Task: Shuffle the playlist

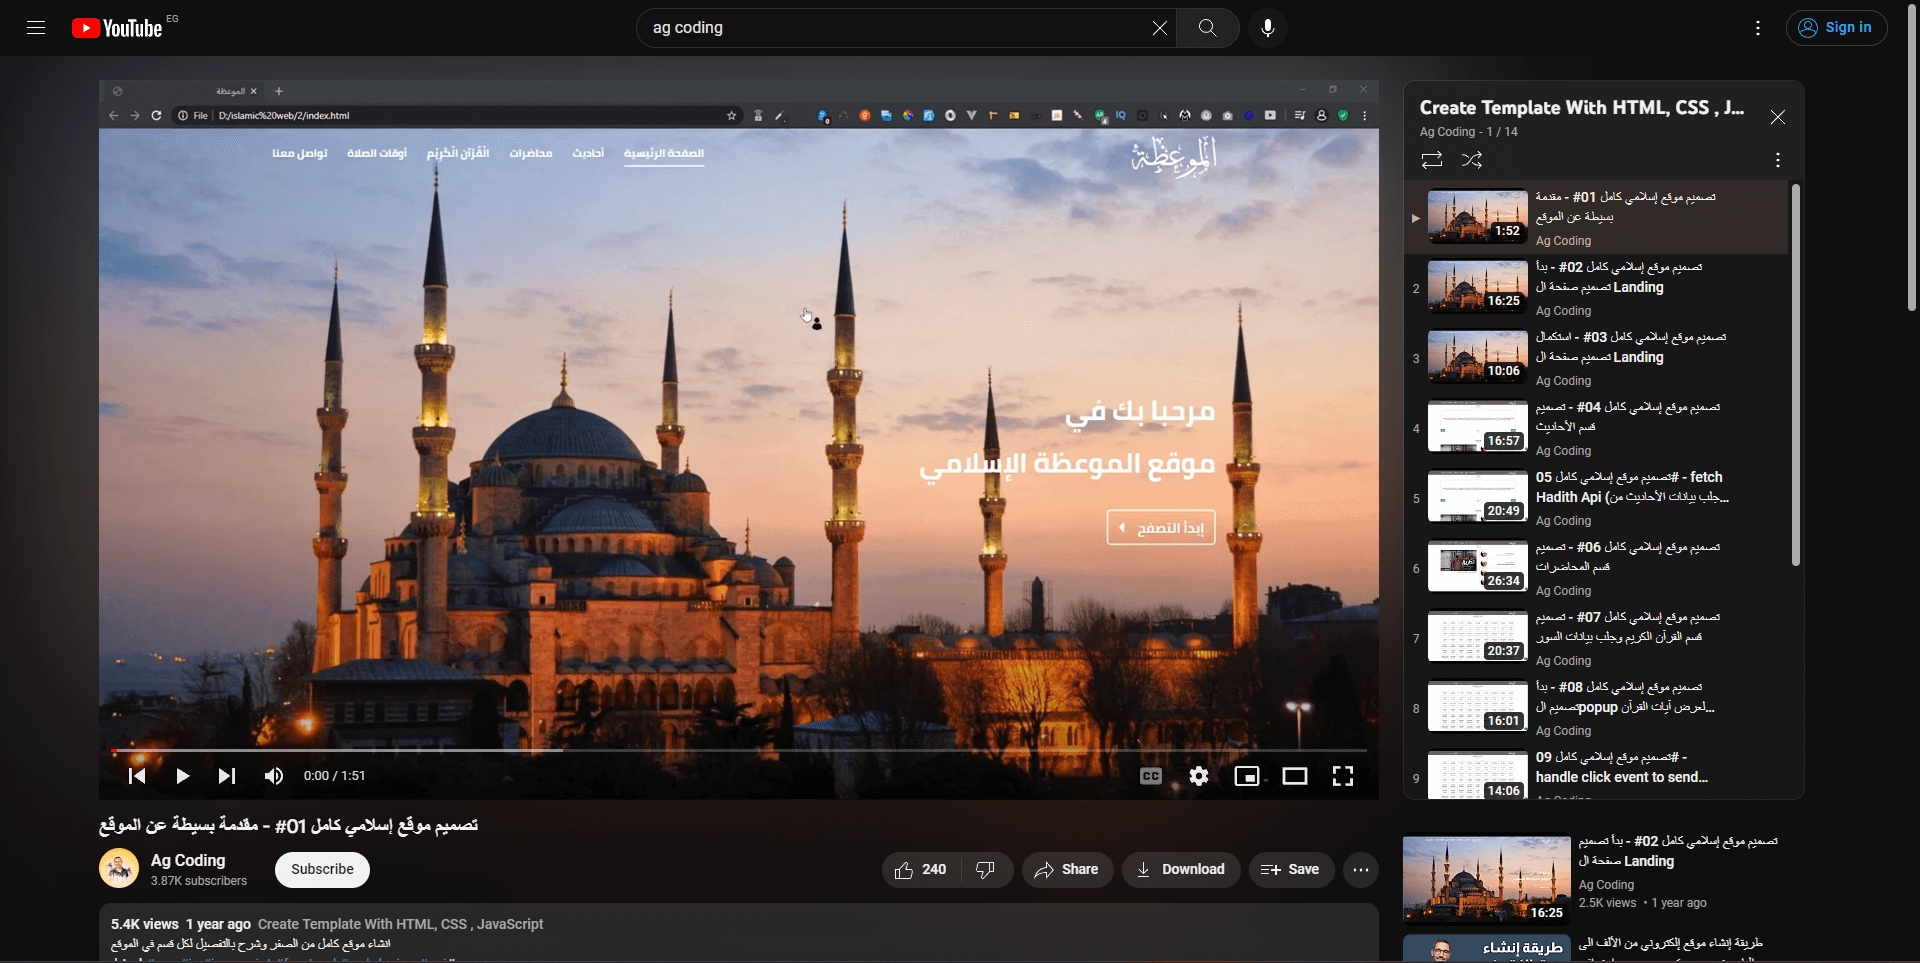Action: point(1472,160)
